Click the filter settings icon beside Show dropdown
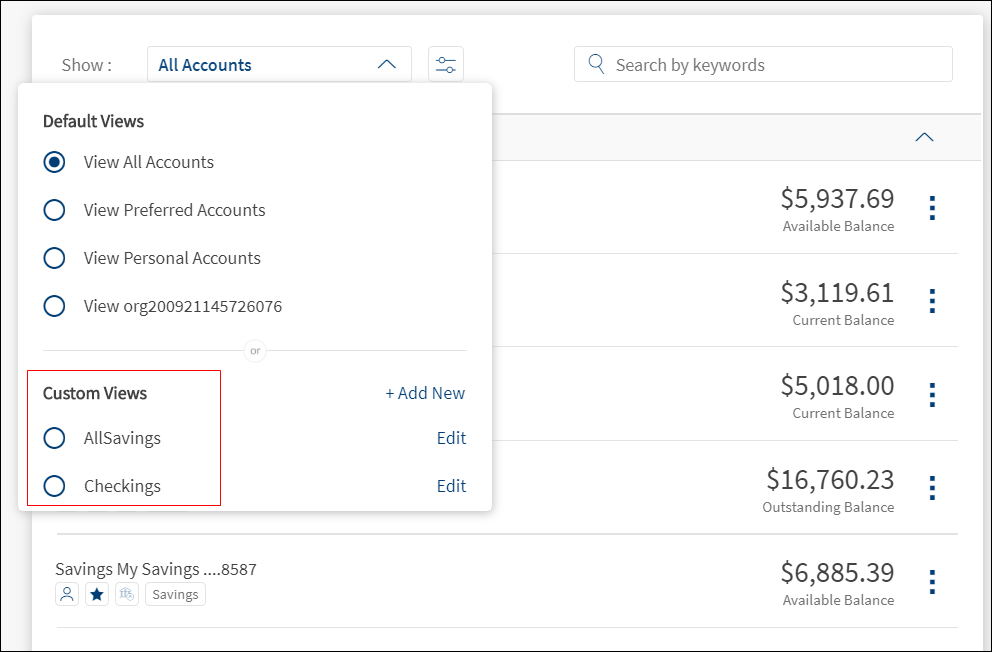 445,65
